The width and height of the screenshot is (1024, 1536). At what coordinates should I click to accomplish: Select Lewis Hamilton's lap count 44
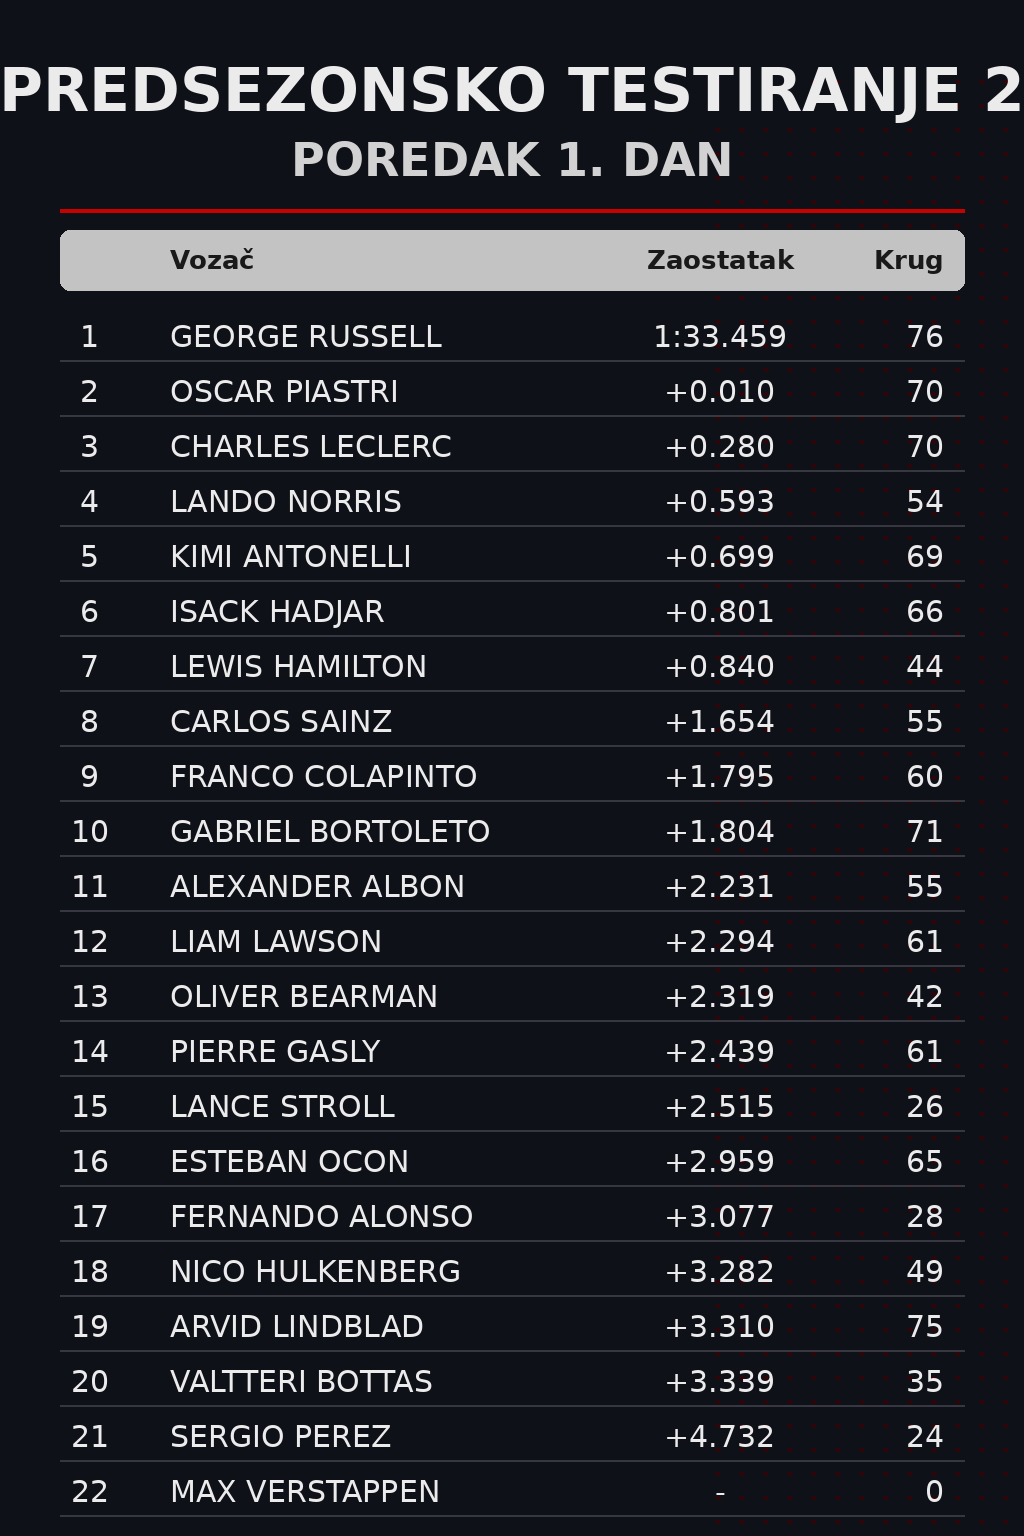tap(924, 667)
